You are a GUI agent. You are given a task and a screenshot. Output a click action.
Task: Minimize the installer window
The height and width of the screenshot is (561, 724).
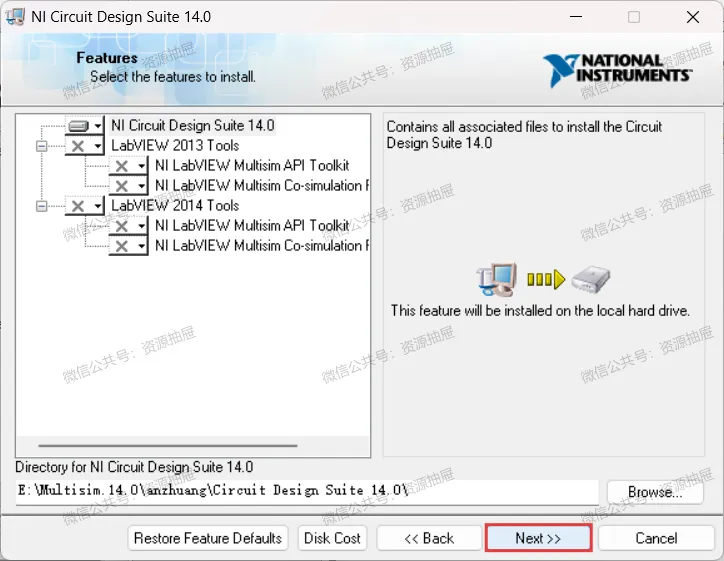(x=576, y=17)
